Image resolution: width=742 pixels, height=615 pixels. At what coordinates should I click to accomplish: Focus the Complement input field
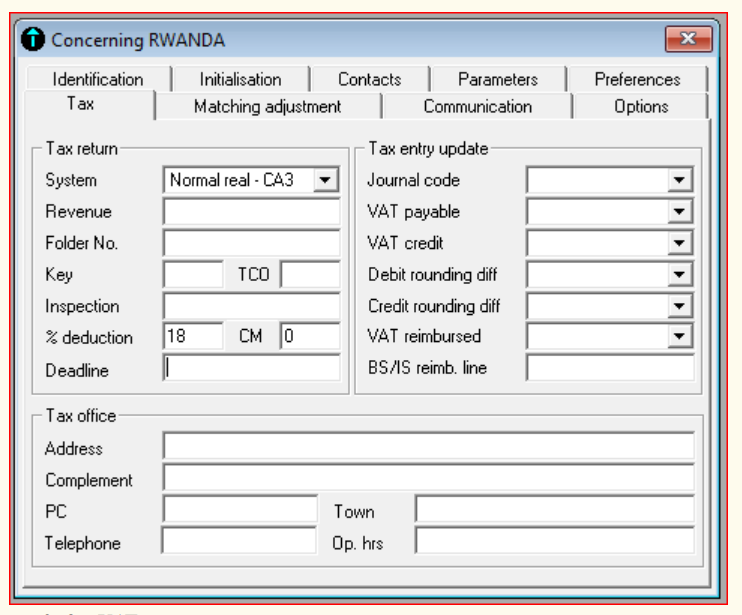429,478
